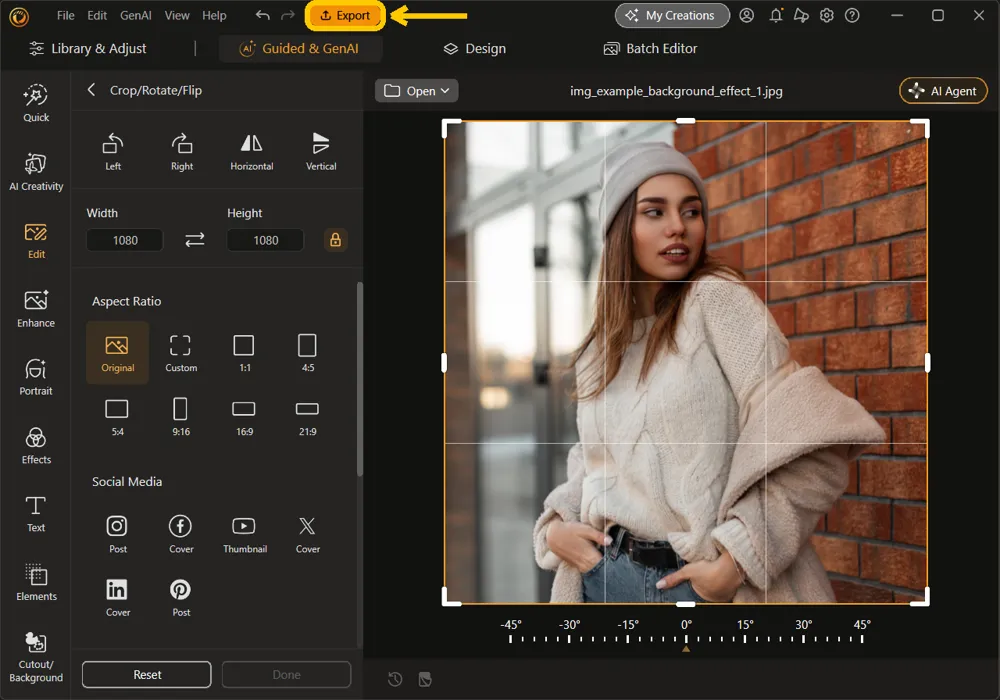Viewport: 1000px width, 700px height.
Task: Select Instagram Post crop preset
Action: click(x=117, y=534)
